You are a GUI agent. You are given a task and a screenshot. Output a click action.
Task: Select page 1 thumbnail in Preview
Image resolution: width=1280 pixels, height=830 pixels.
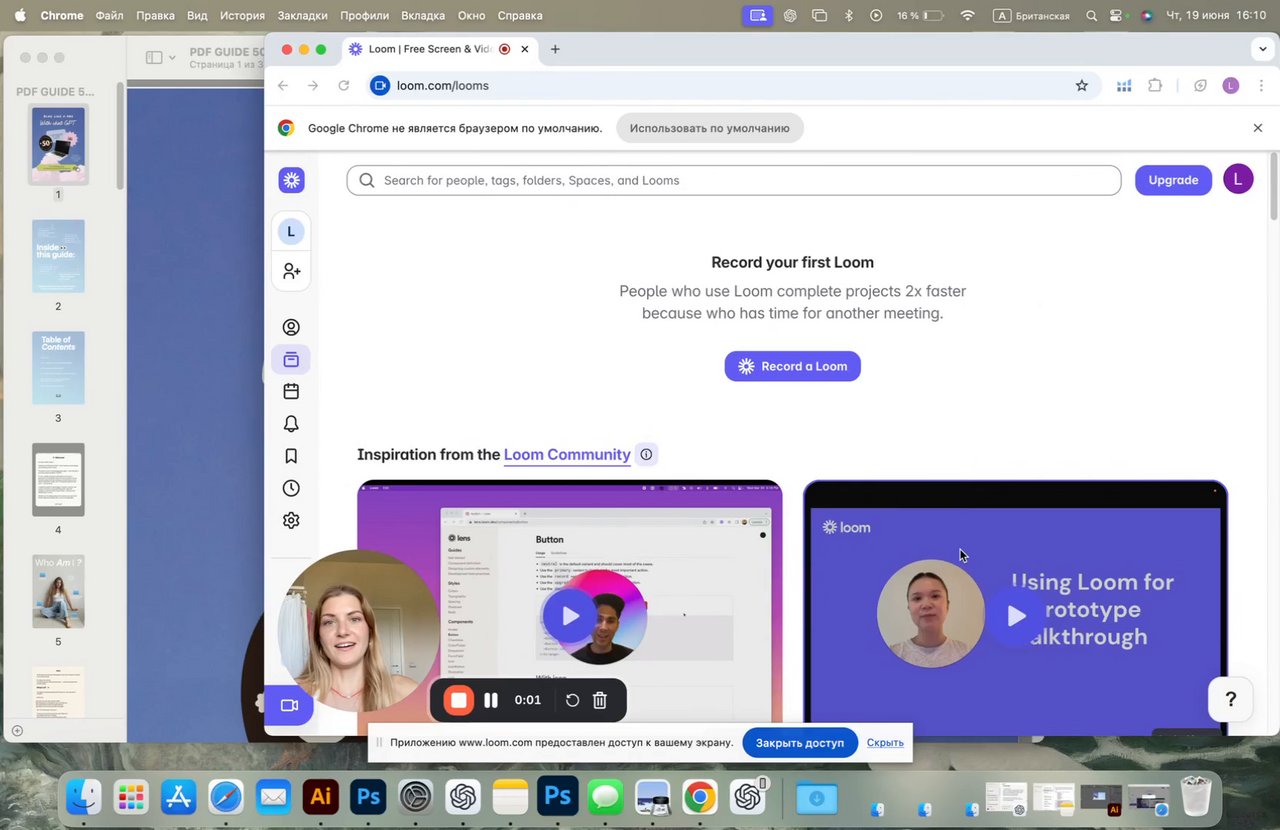click(x=58, y=145)
